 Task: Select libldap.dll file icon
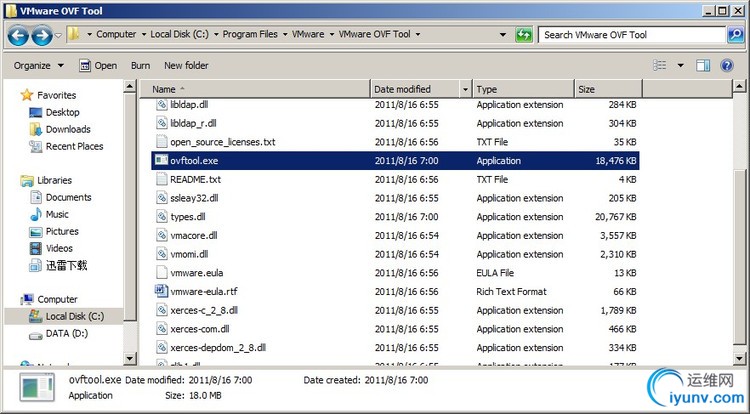[162, 105]
